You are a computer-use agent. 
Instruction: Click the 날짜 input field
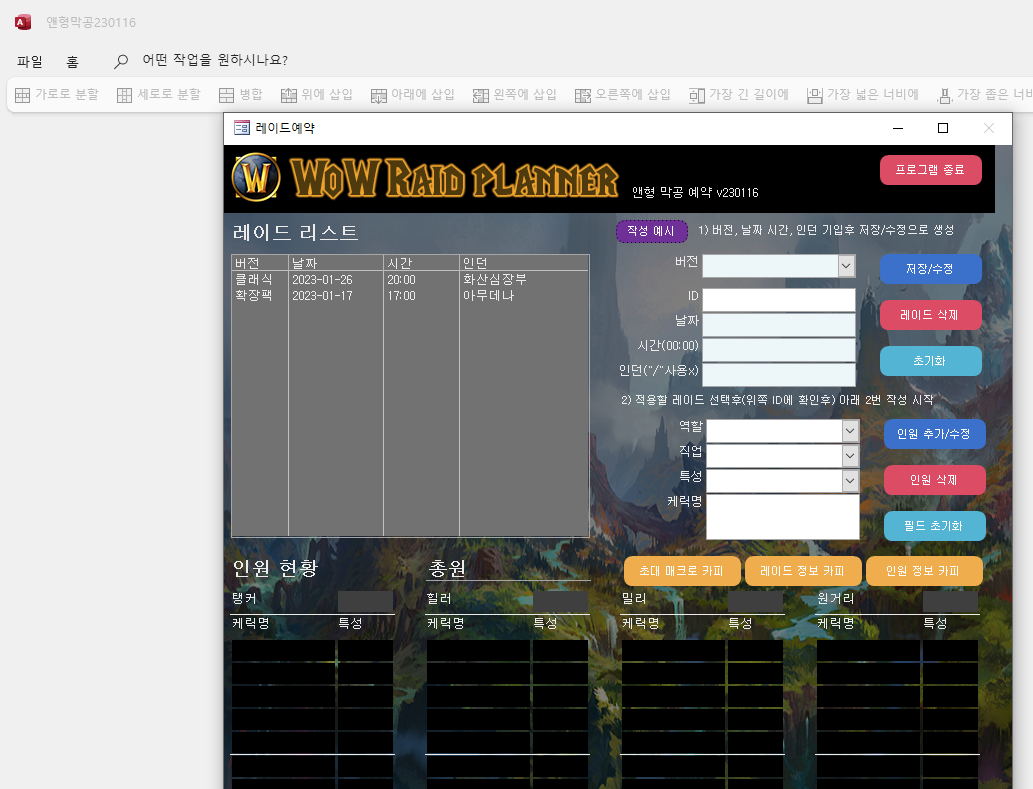[779, 325]
